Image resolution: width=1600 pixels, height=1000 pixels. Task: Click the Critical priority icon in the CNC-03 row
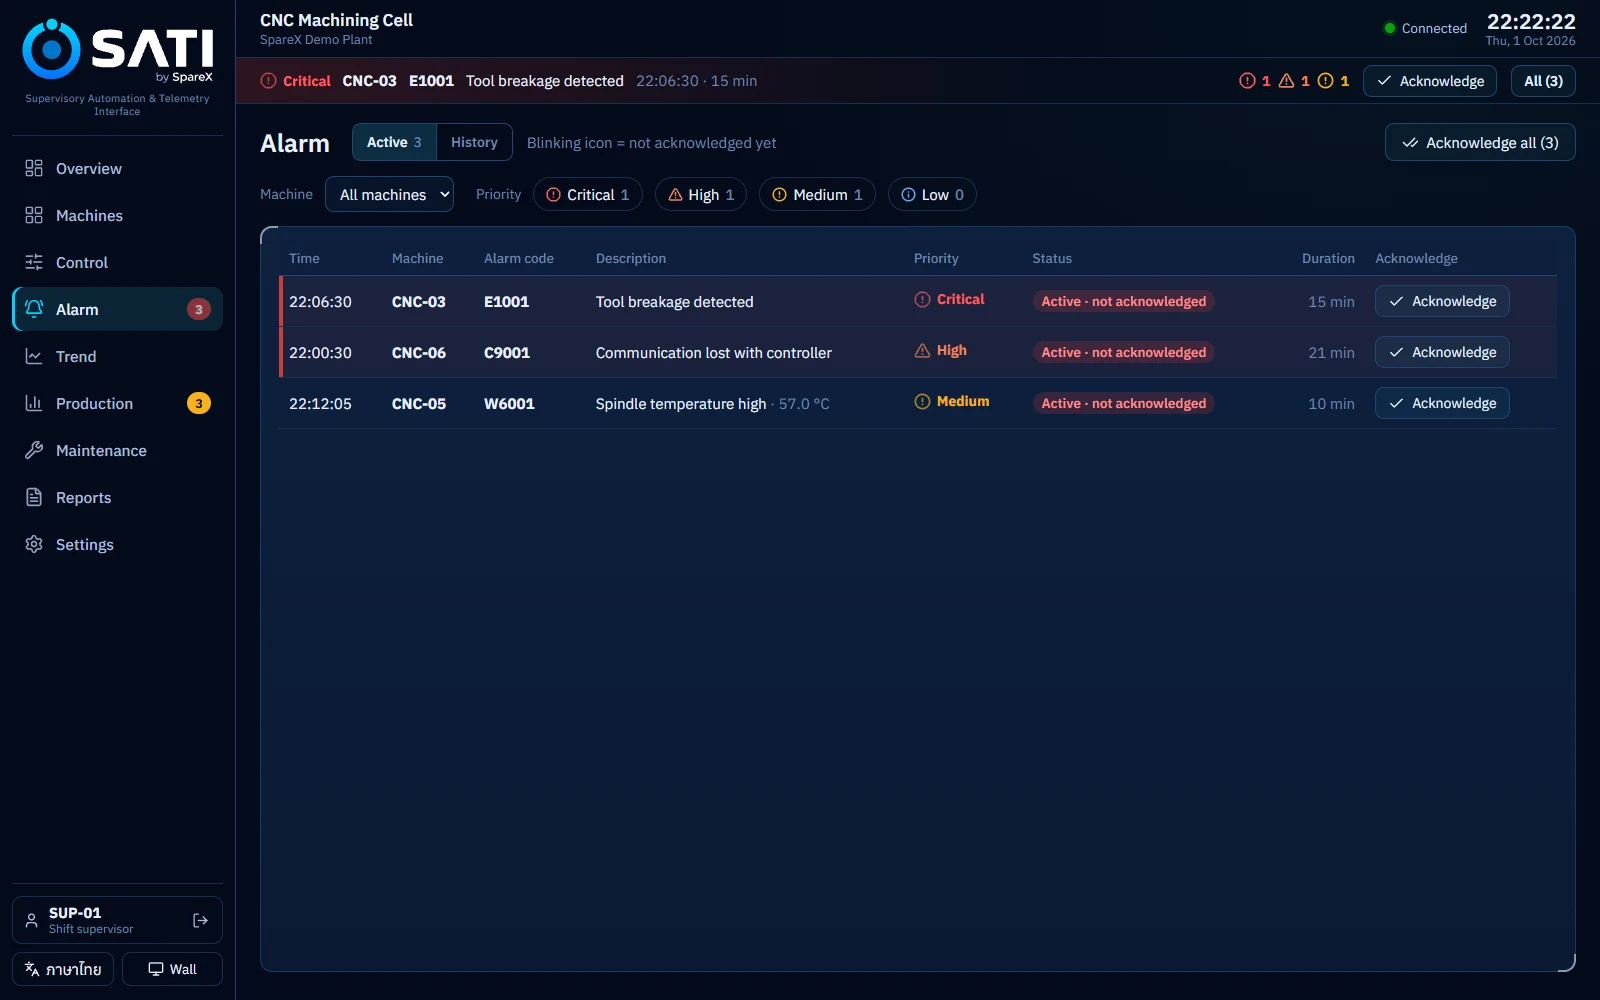coord(922,299)
